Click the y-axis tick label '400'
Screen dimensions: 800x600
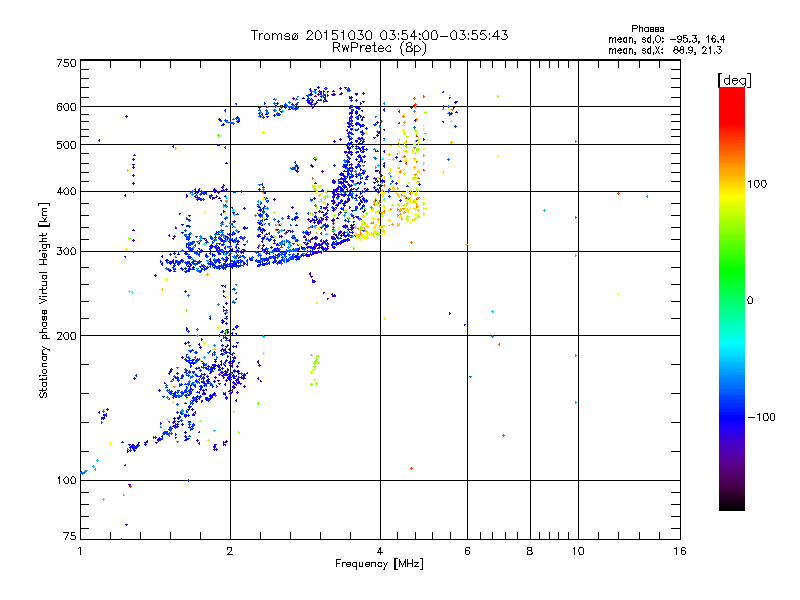tap(66, 192)
